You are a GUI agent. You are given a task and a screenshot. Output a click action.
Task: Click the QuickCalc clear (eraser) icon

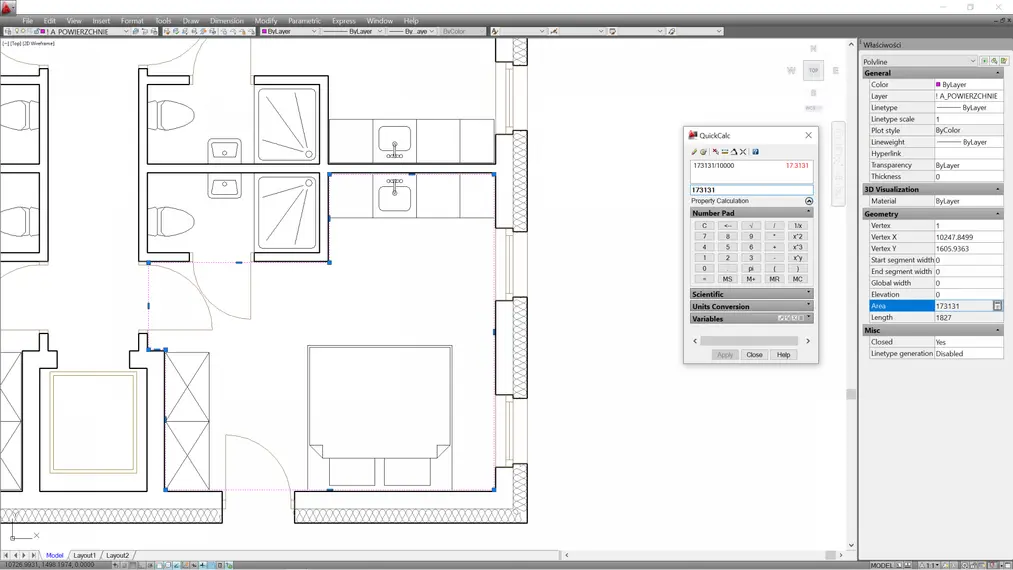click(694, 152)
